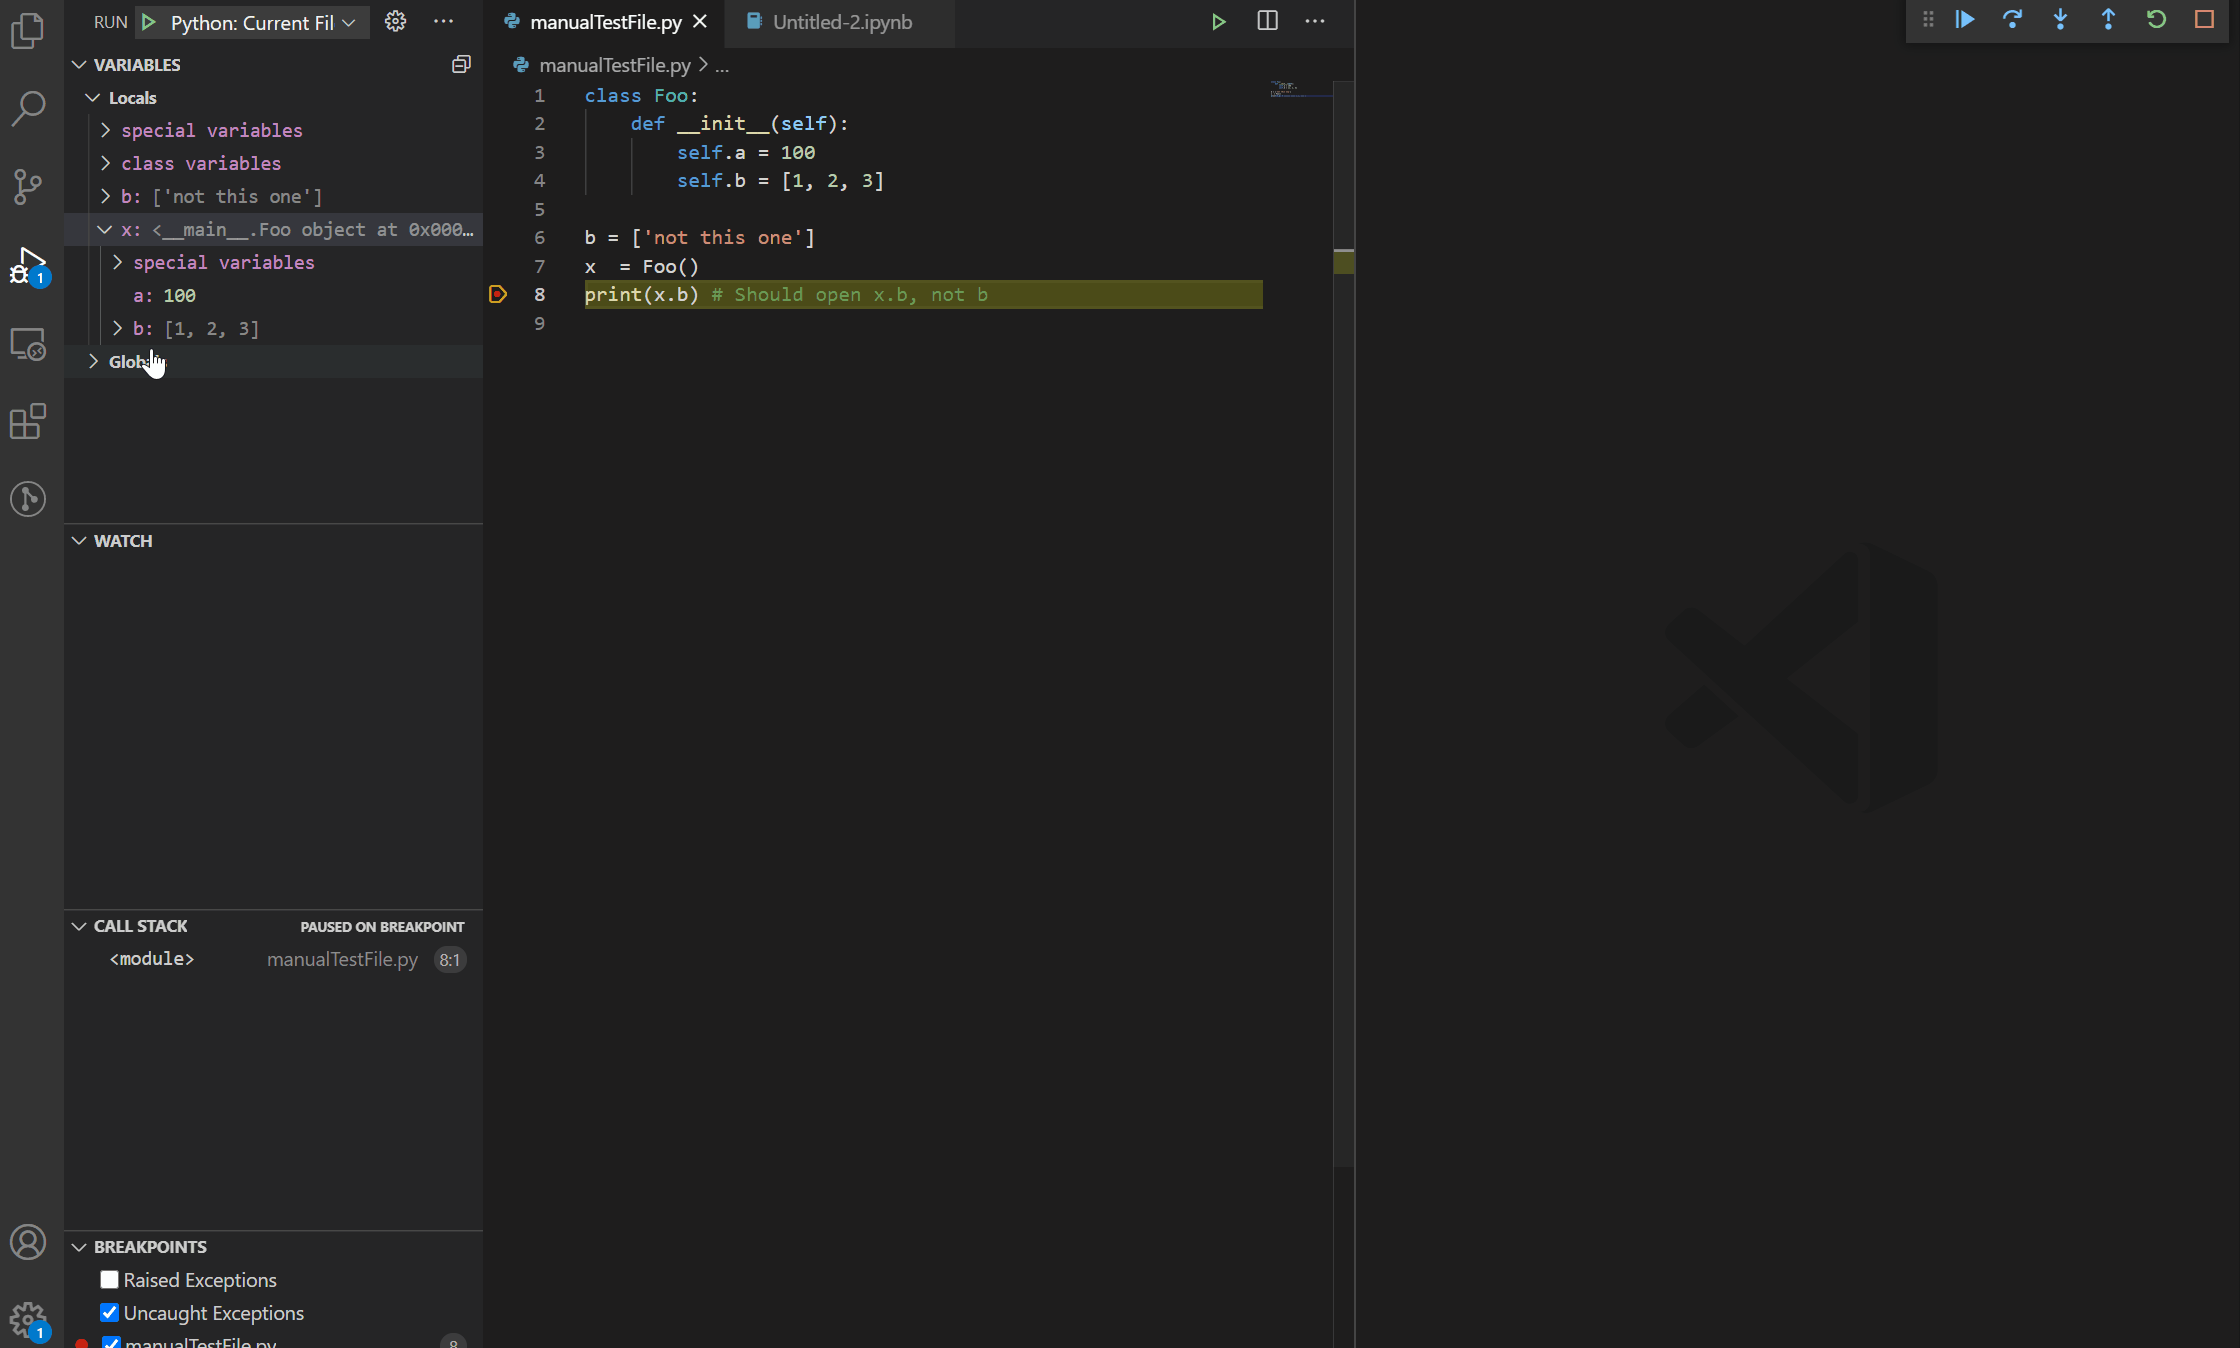The width and height of the screenshot is (2240, 1348).
Task: Close the manualTestFile.py tab
Action: coord(700,22)
